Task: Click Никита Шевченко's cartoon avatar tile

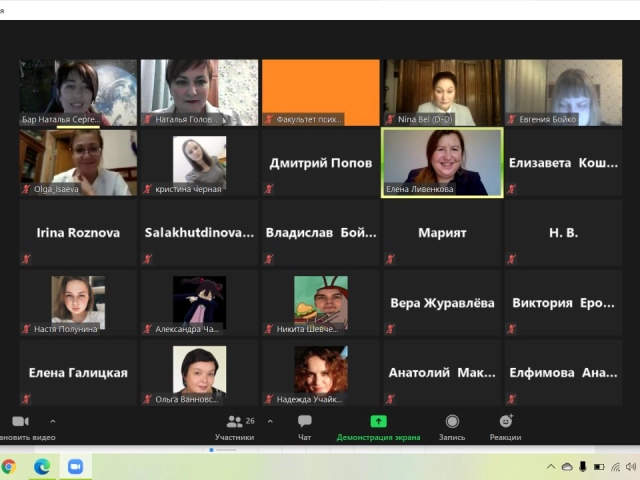Action: point(320,302)
